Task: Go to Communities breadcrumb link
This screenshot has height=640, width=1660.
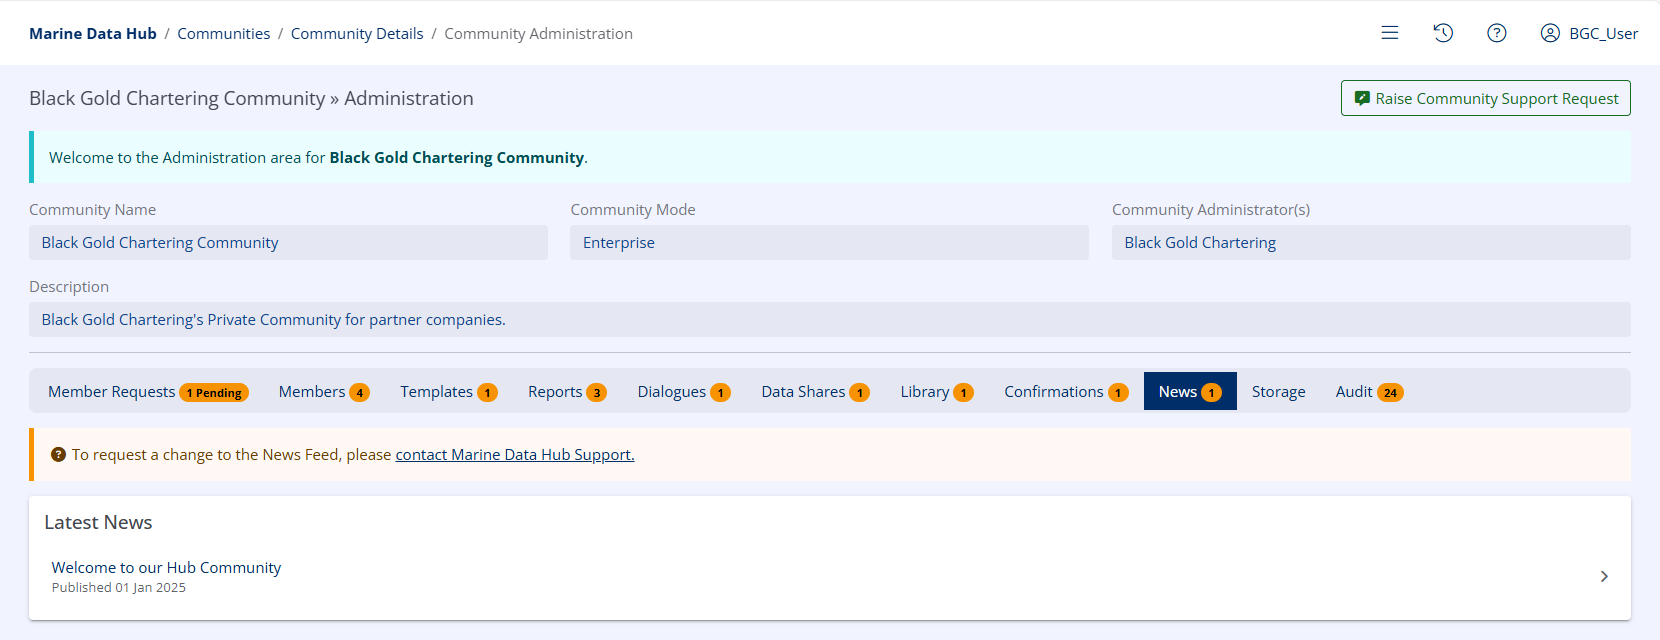Action: point(223,34)
